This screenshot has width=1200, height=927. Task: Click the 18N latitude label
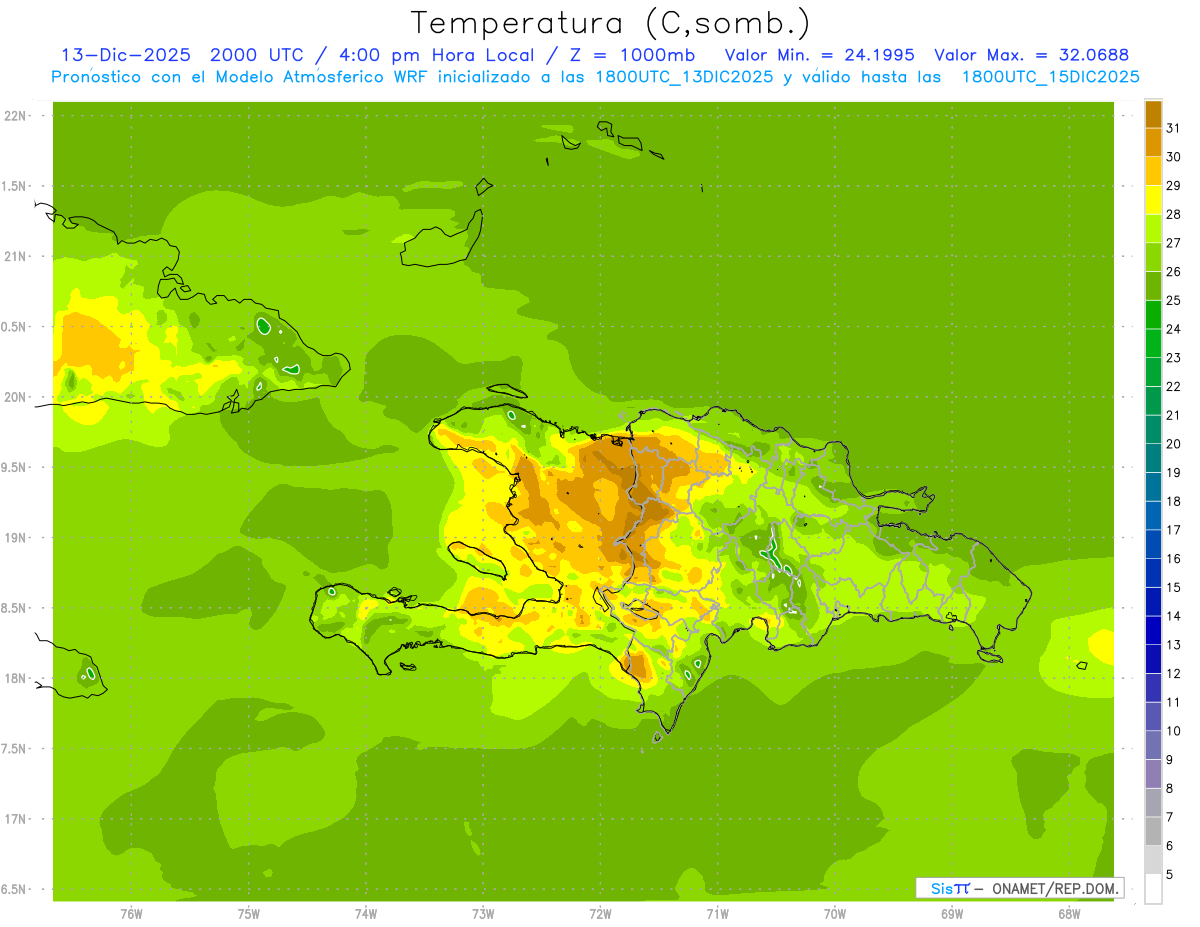point(17,678)
